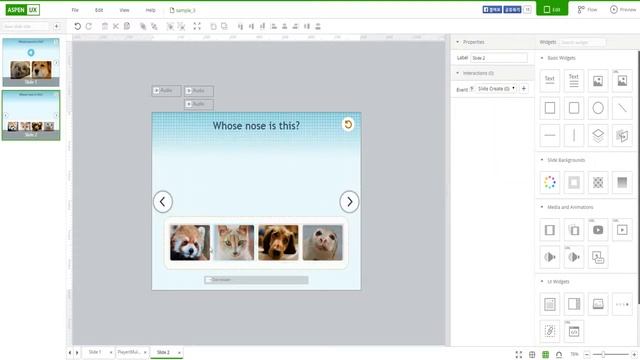This screenshot has height=360, width=640.
Task: Click the previous arrow on slide canvas
Action: tap(163, 202)
